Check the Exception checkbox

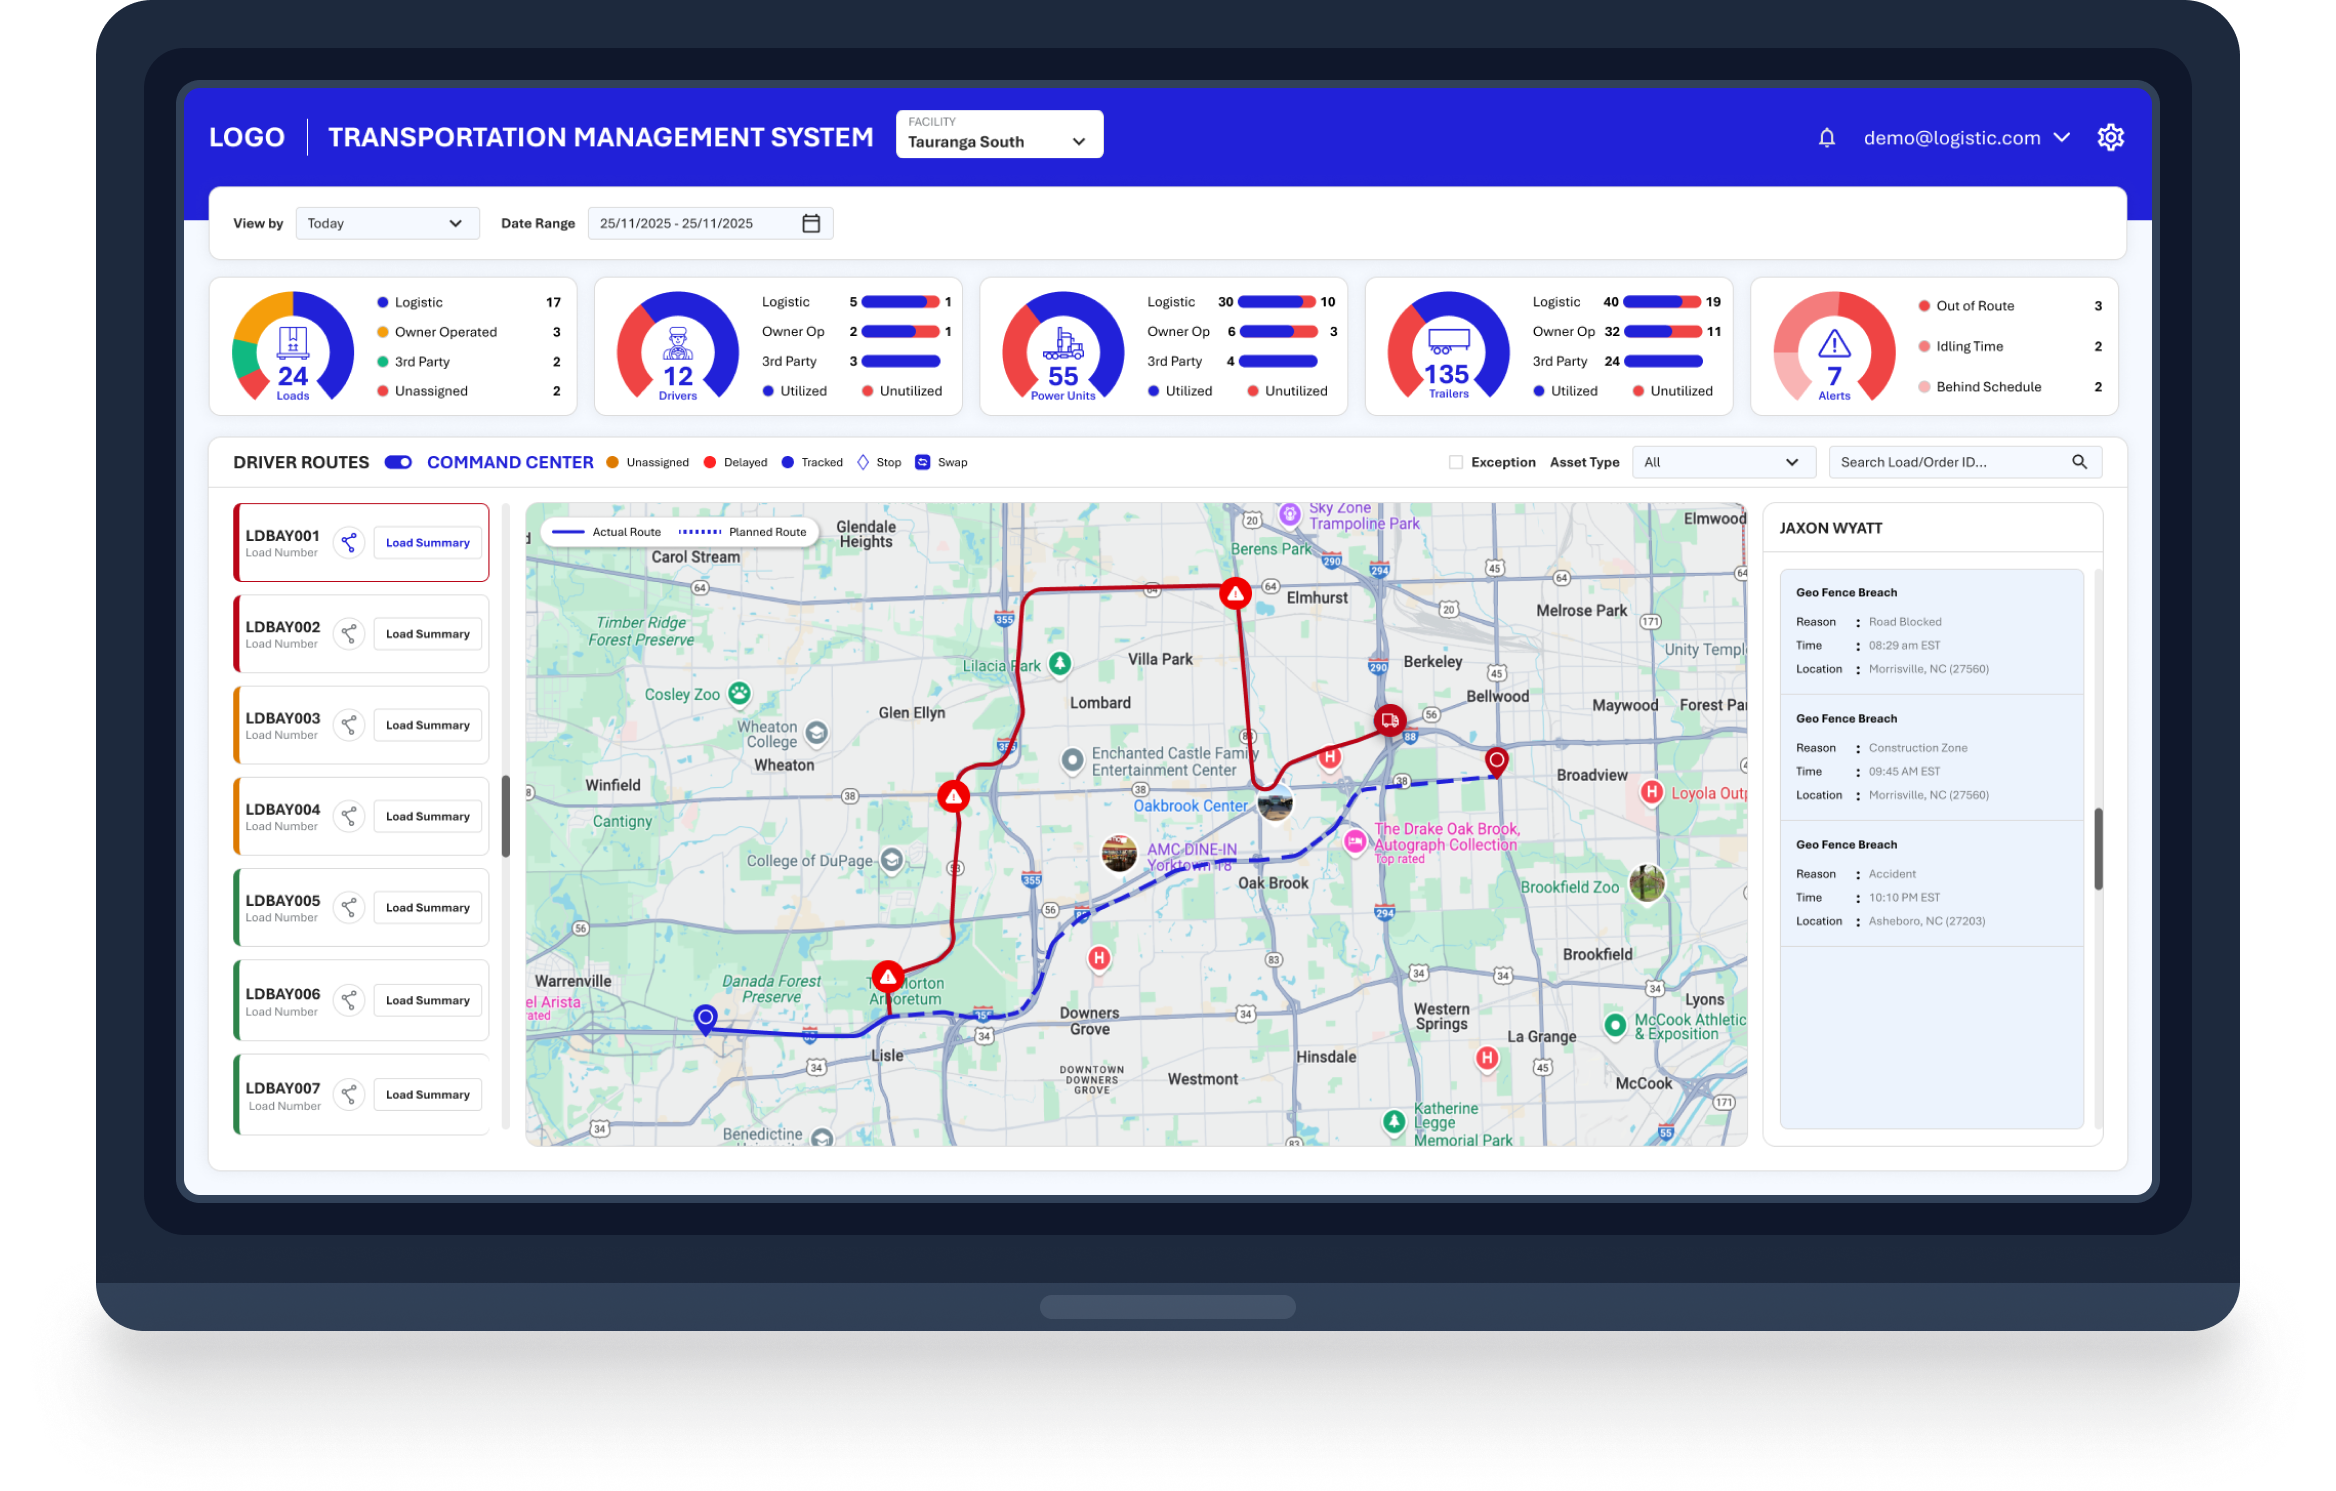[x=1456, y=462]
